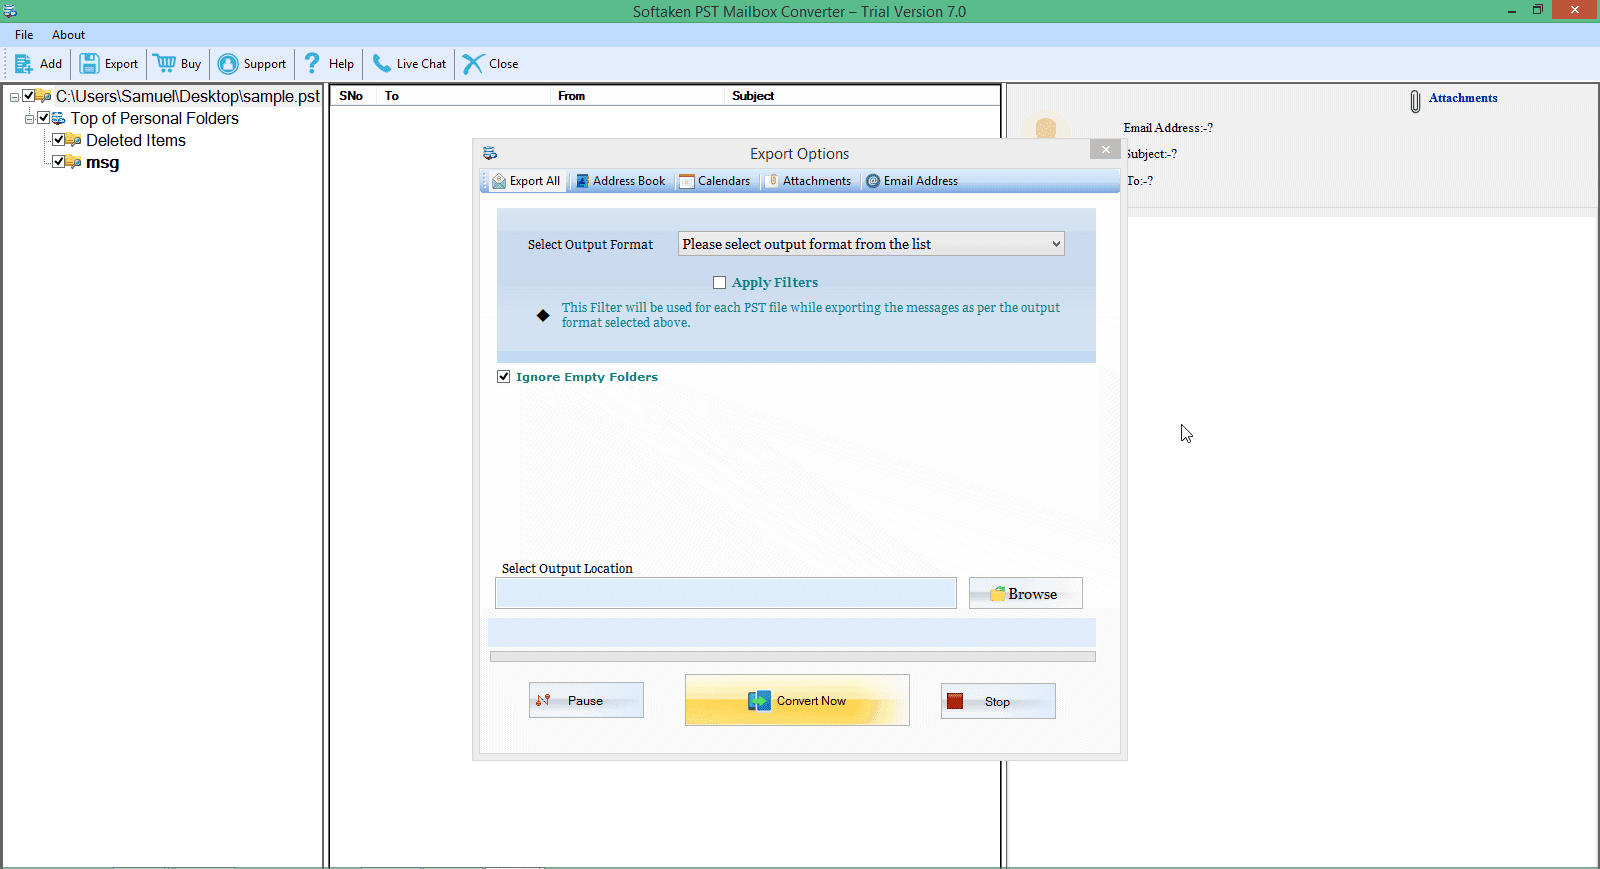Open the File menu
The width and height of the screenshot is (1600, 869).
(24, 35)
